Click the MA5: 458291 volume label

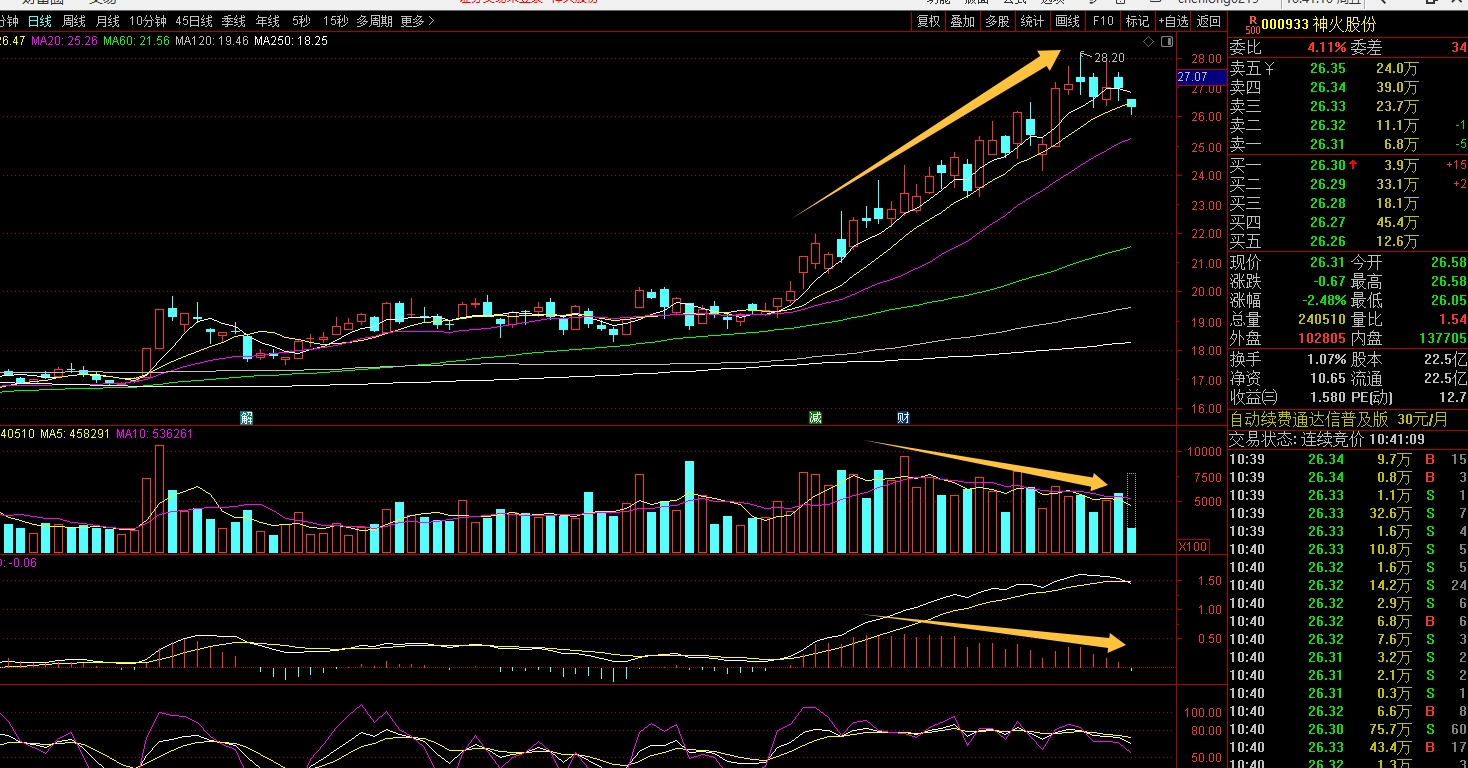click(75, 434)
